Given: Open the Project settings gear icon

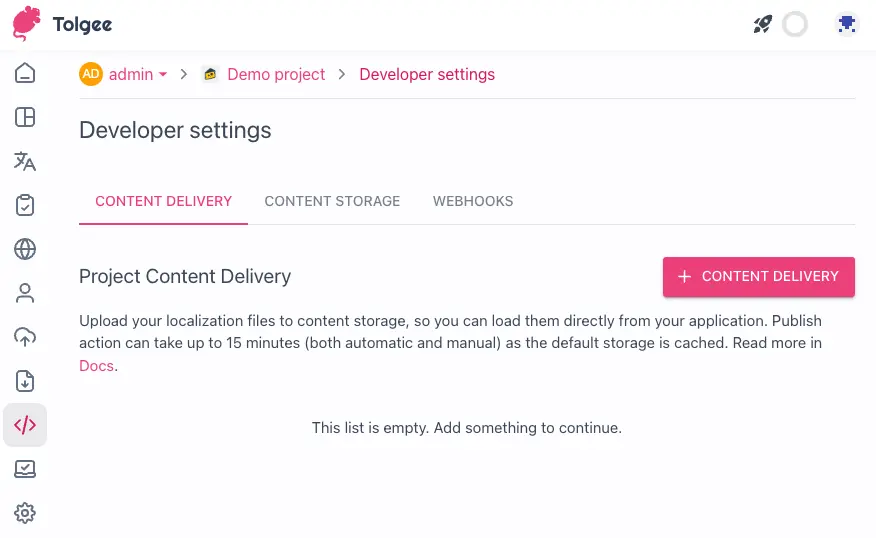Looking at the screenshot, I should coord(25,513).
